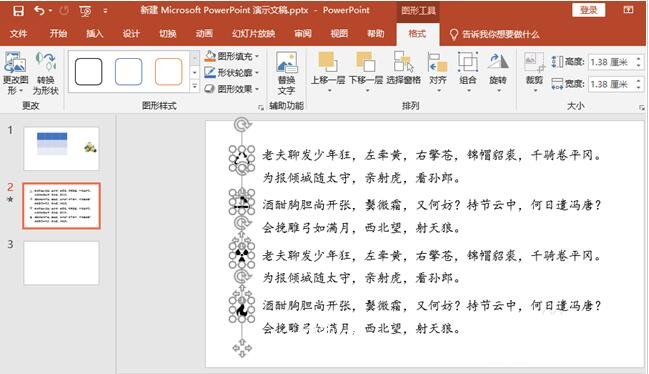The width and height of the screenshot is (649, 374).
Task: Click the four-arrow move handle at bottom
Action: click(242, 348)
